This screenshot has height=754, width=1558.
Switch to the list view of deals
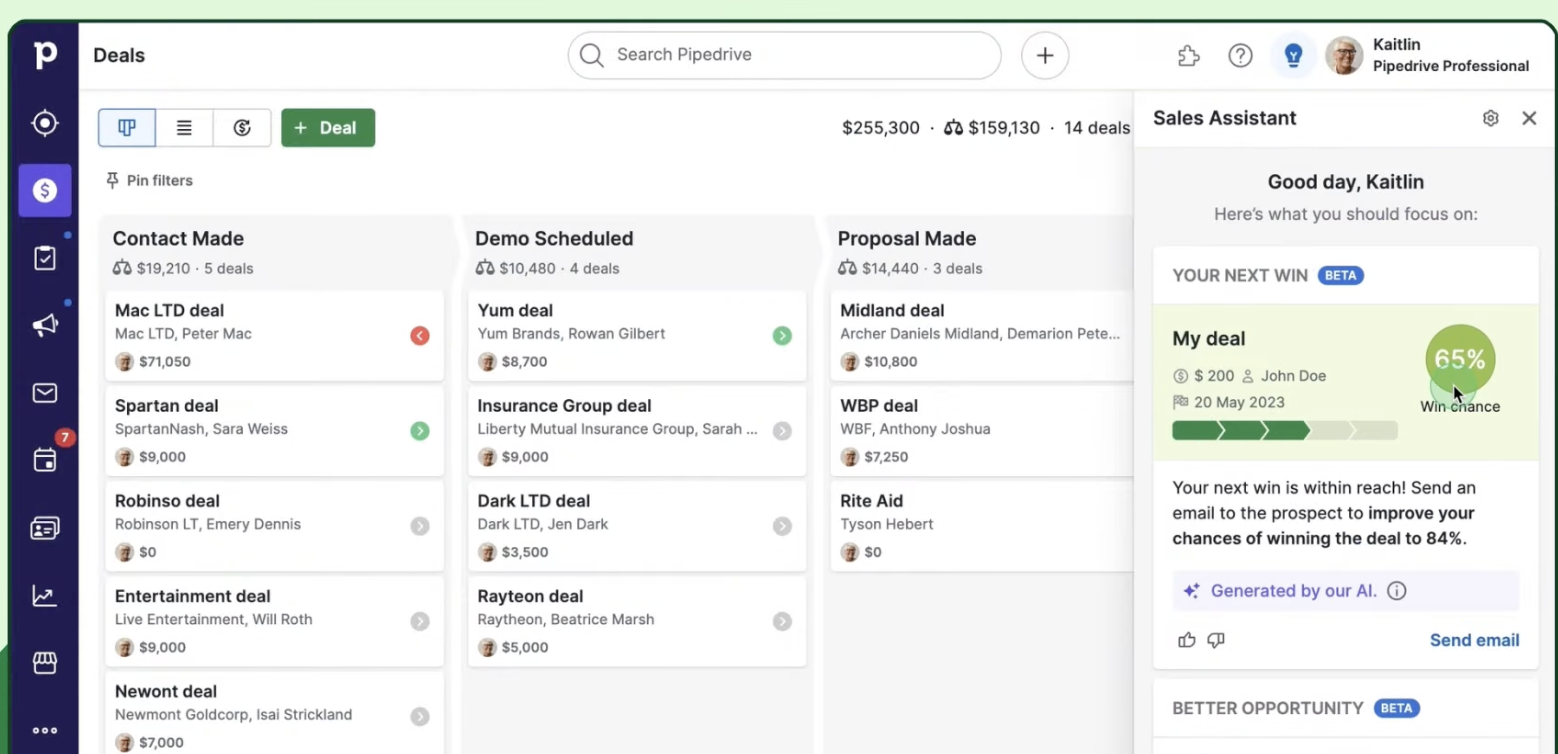click(x=184, y=127)
